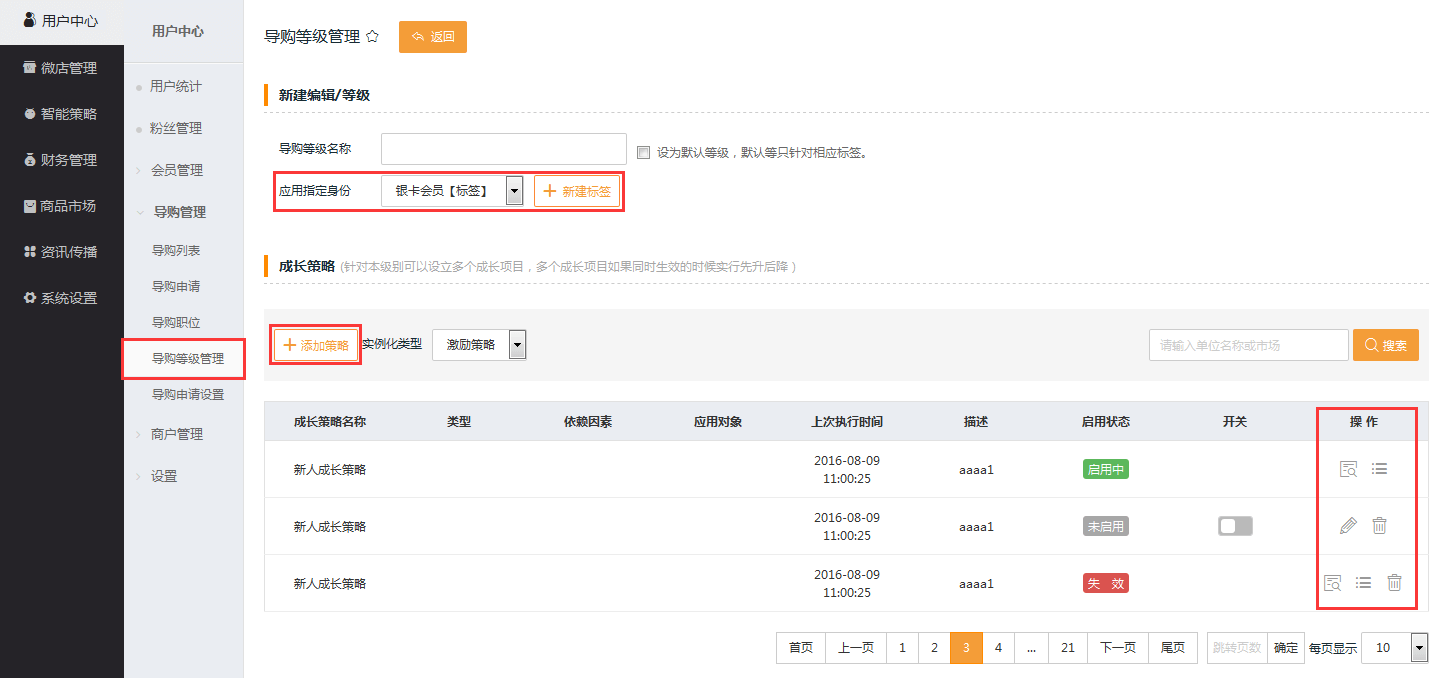Viewport: 1445px width, 678px height.
Task: Click the 添加策略 button
Action: 316,345
